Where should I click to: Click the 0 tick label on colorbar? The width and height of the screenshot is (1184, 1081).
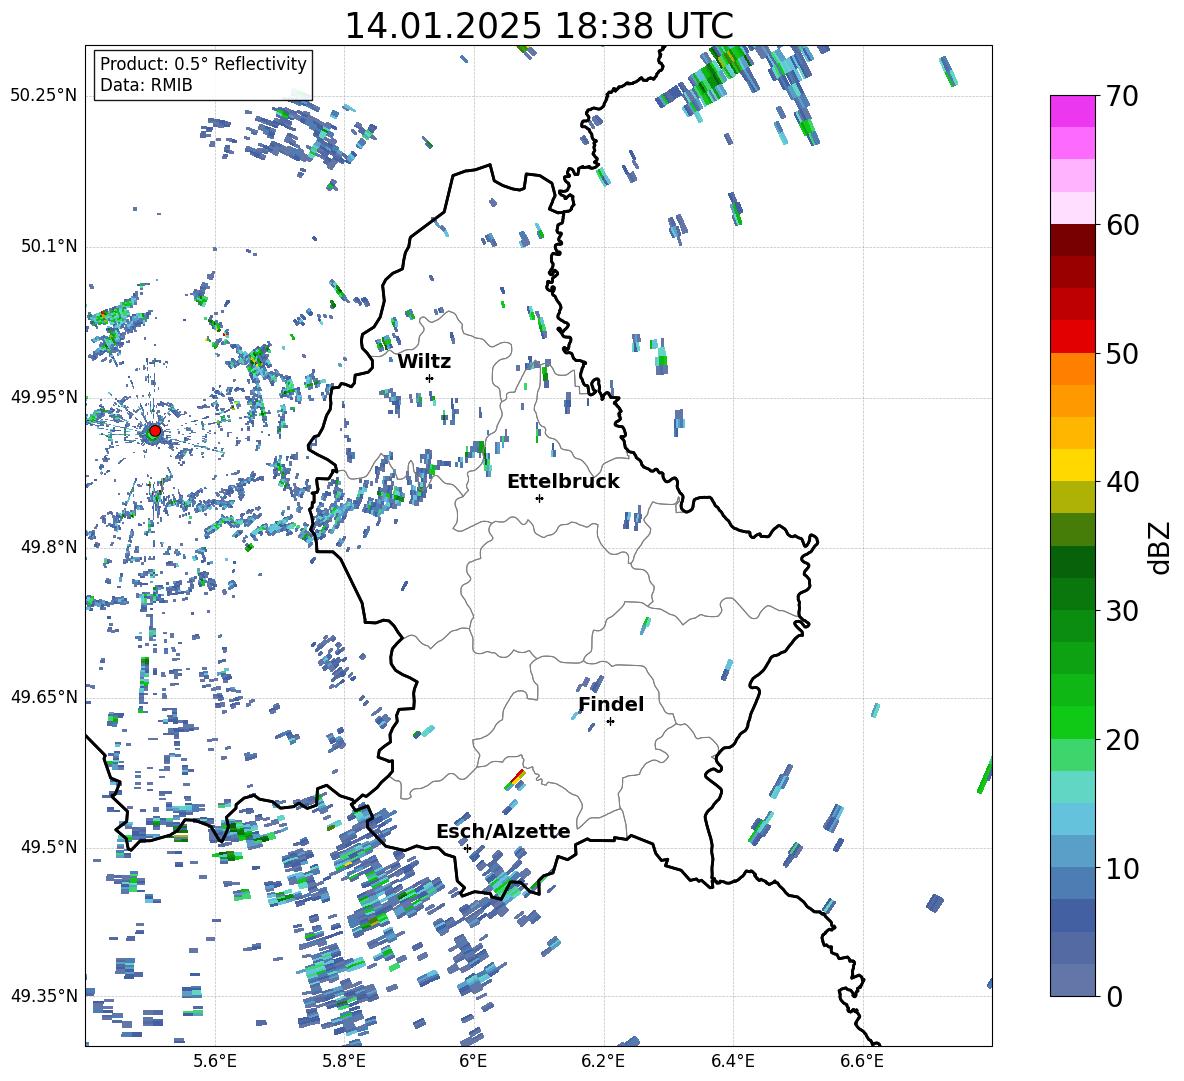pyautogui.click(x=1114, y=996)
